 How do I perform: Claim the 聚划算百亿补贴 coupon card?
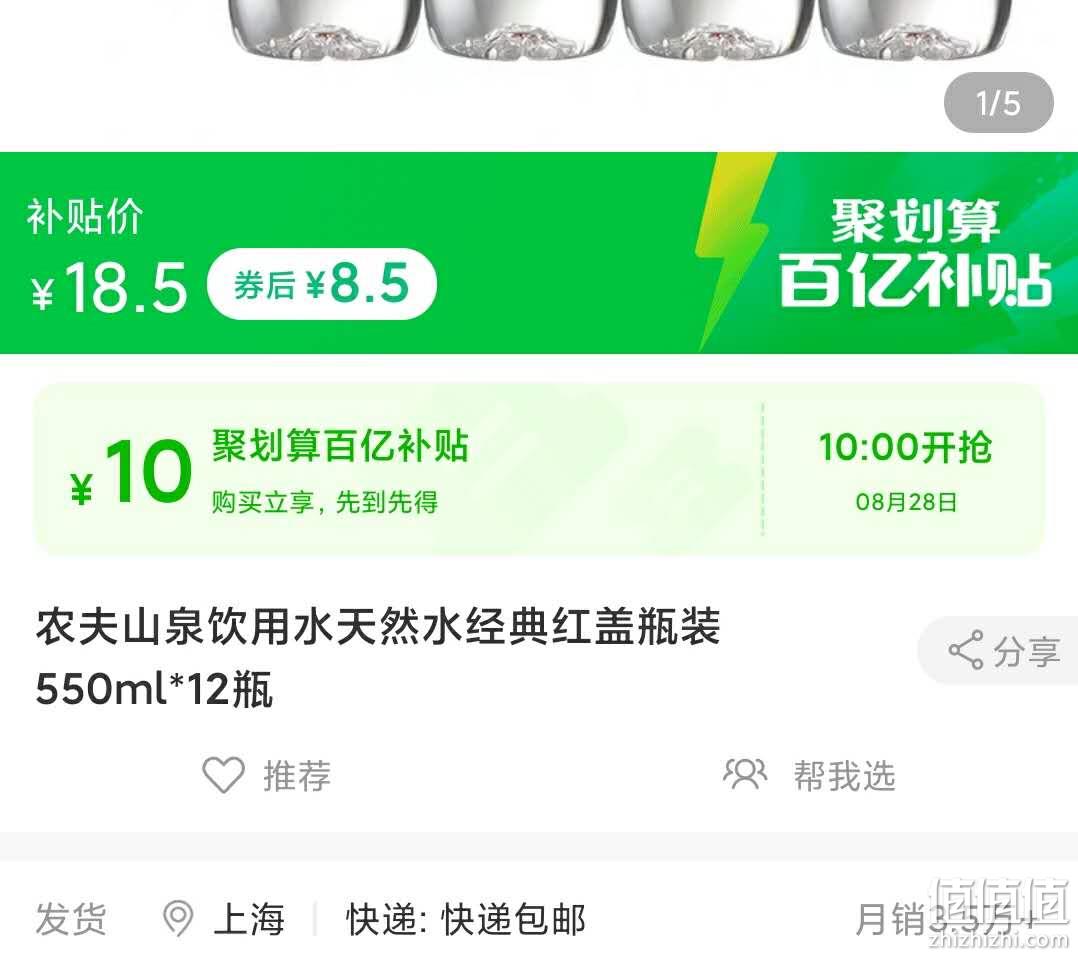pos(539,470)
